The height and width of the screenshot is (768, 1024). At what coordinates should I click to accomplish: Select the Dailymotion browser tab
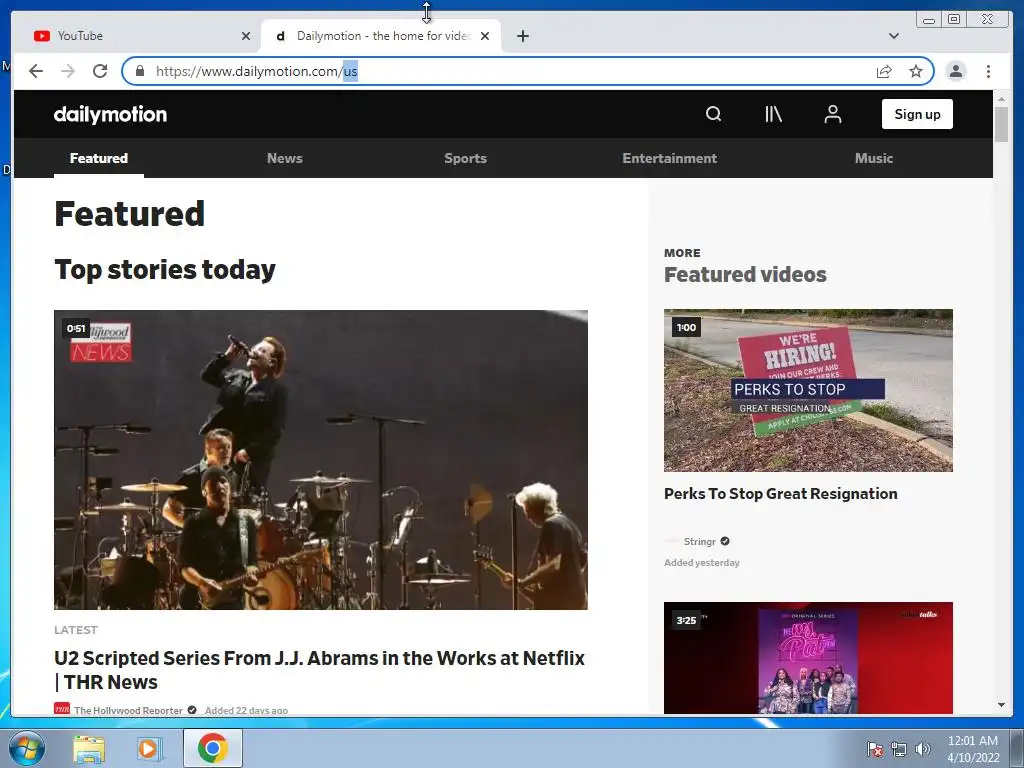381,36
